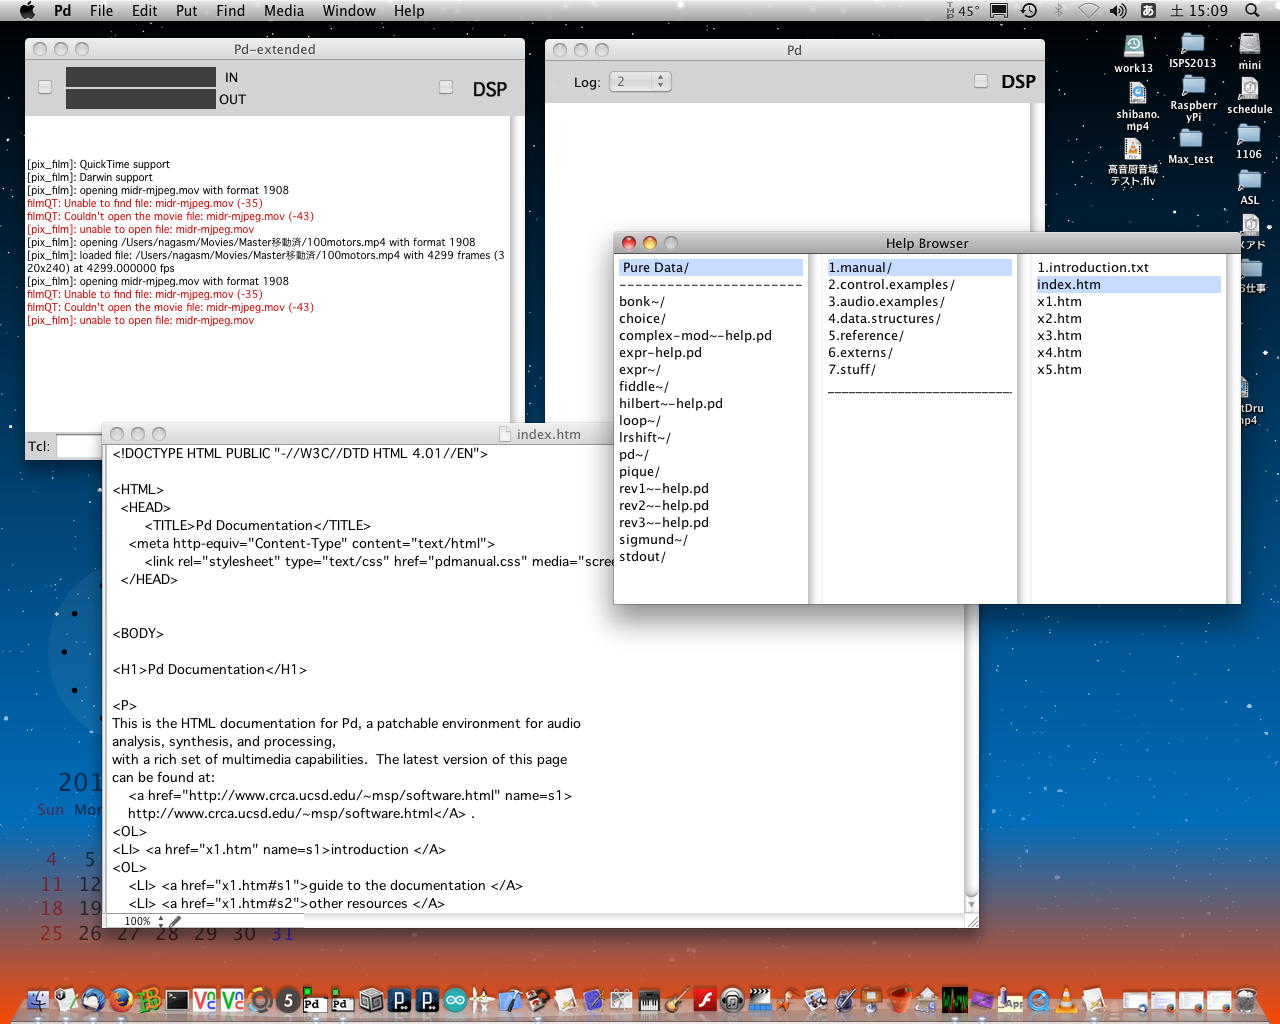The height and width of the screenshot is (1024, 1280).
Task: Open Firefox from the dock
Action: [x=122, y=999]
